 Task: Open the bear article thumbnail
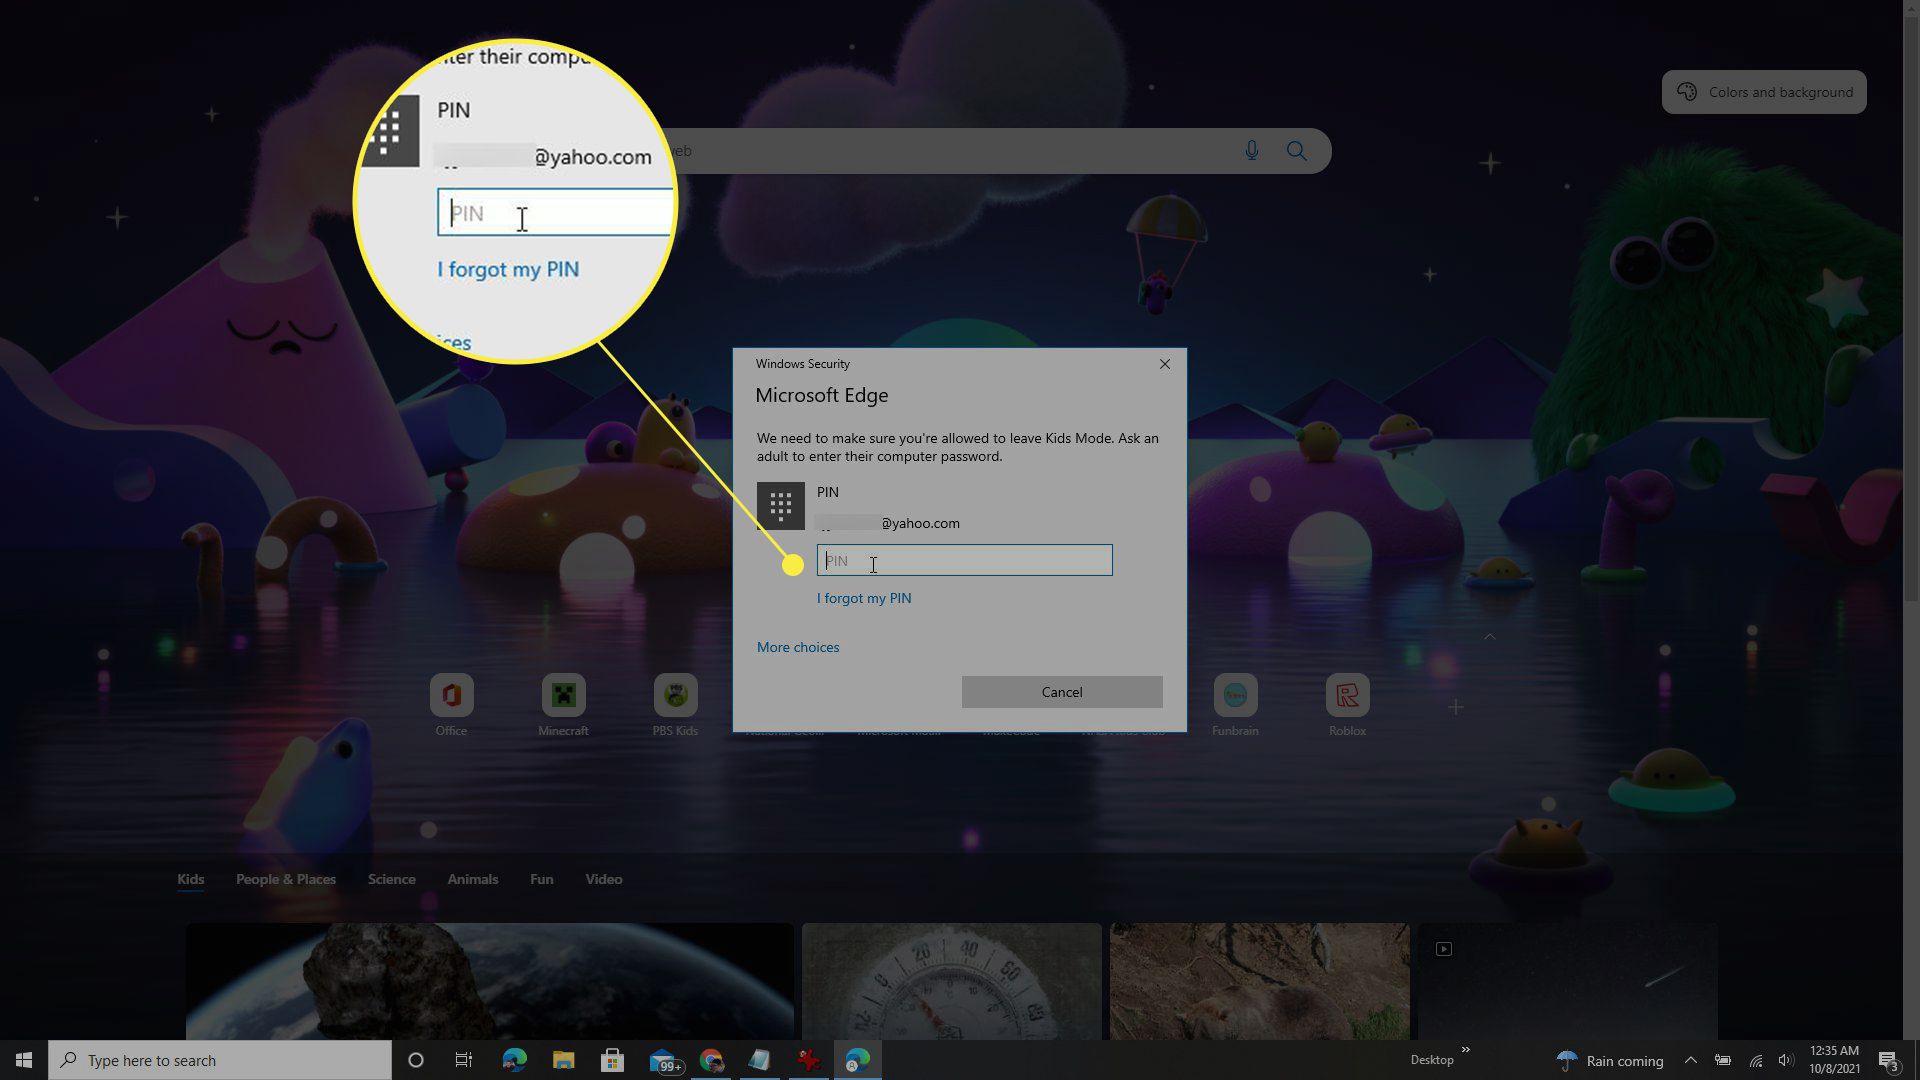point(1259,981)
